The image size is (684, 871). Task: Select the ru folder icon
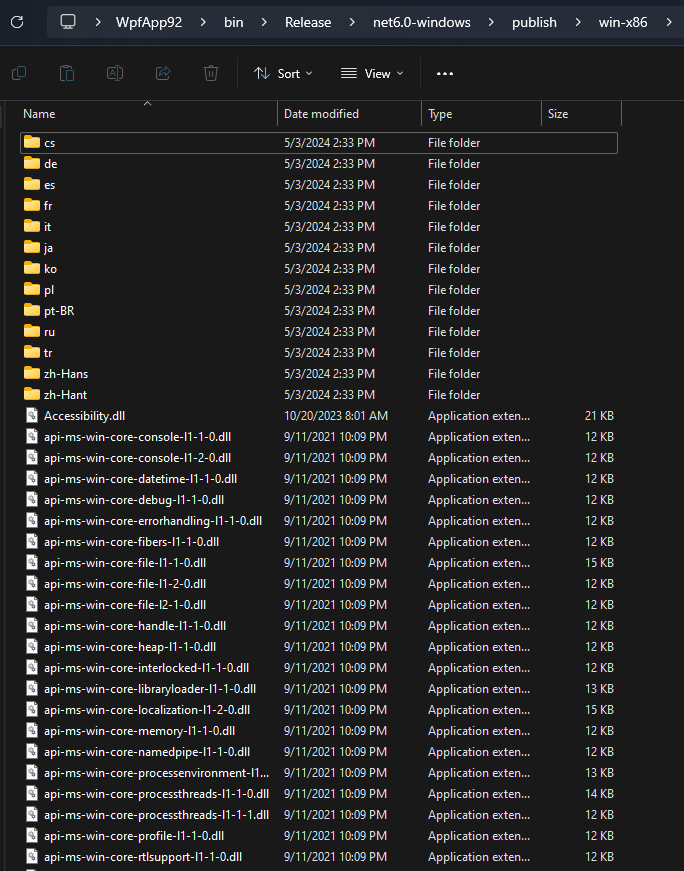click(x=32, y=332)
